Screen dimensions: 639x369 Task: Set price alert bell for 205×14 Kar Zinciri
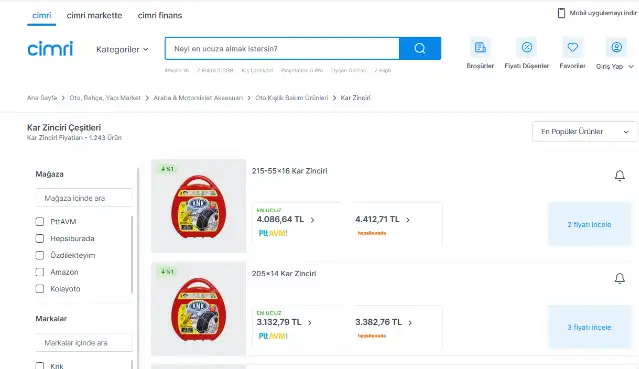[x=619, y=278]
